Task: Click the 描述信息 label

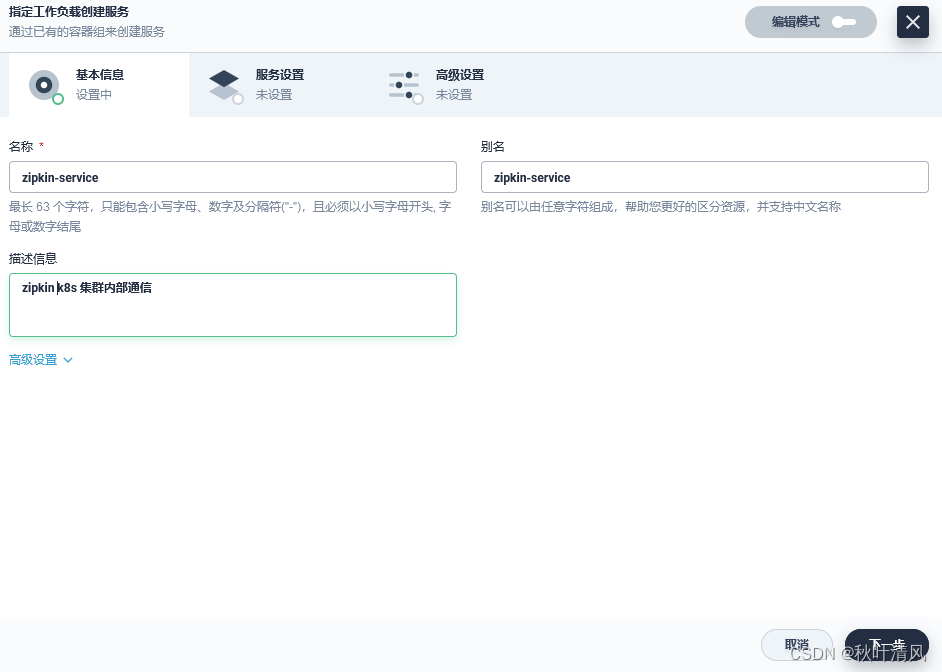Action: pos(33,259)
